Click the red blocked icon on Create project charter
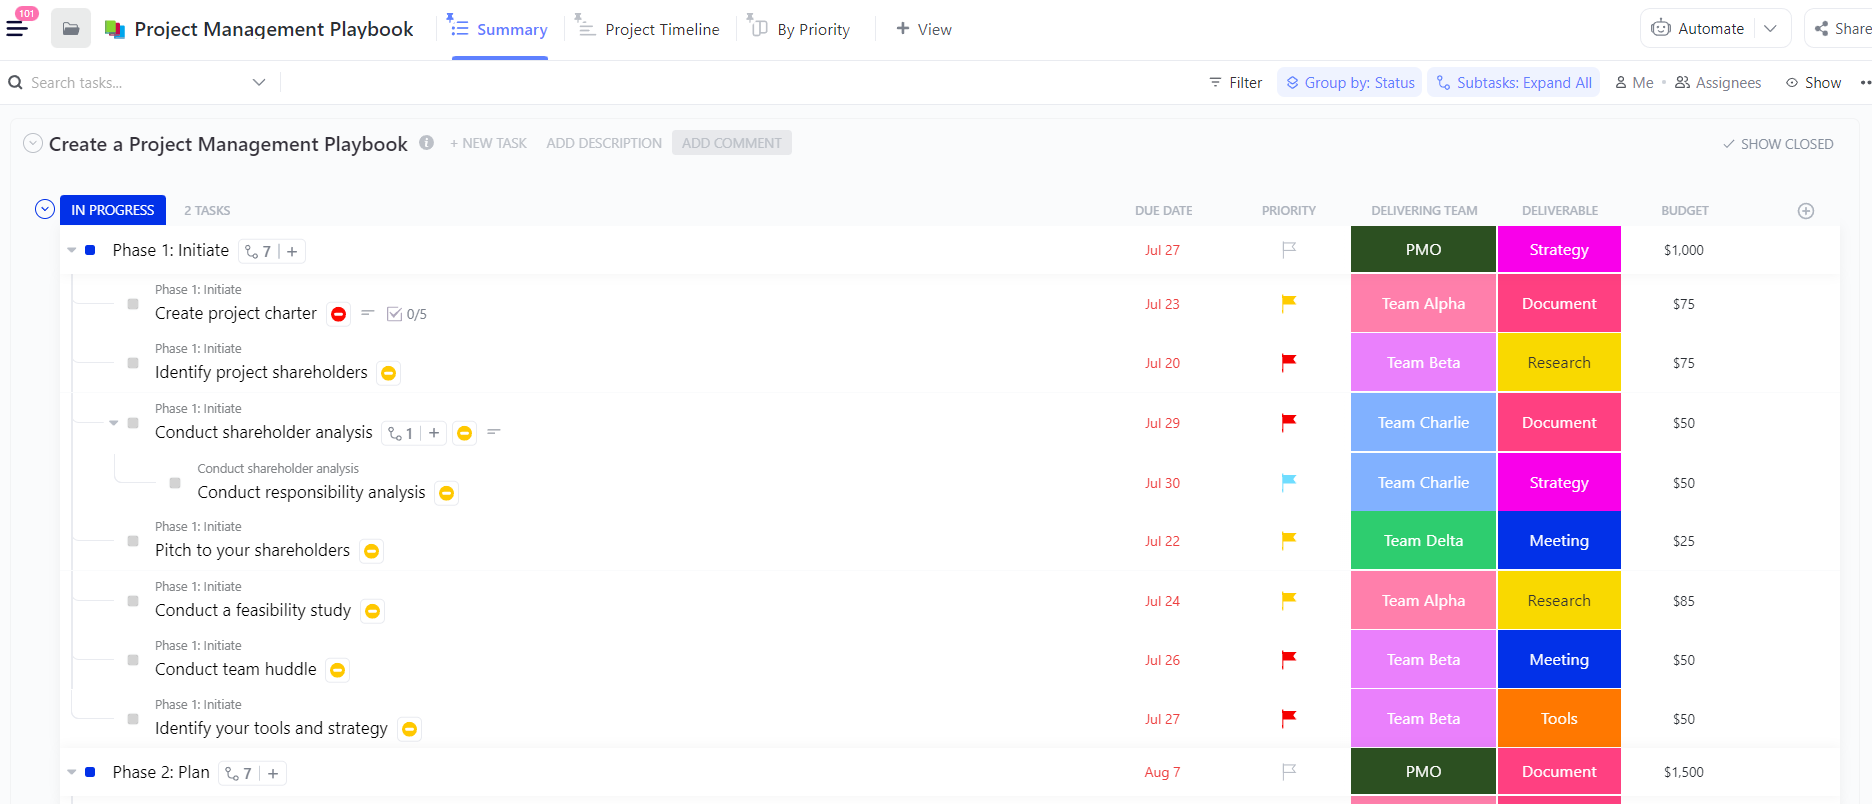Screen dimensions: 1872x804 339,314
